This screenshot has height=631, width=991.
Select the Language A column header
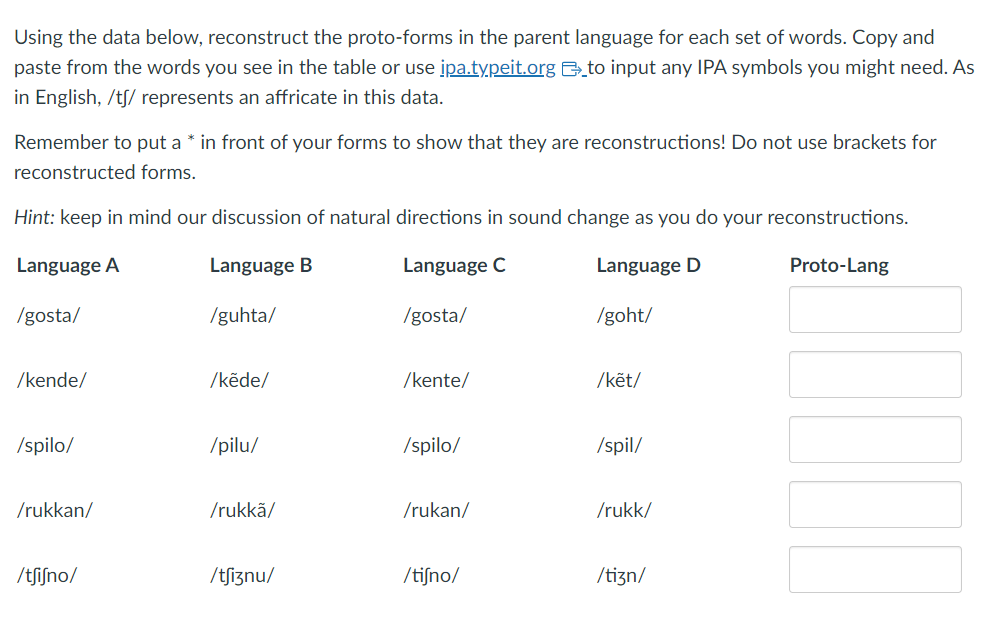(67, 265)
